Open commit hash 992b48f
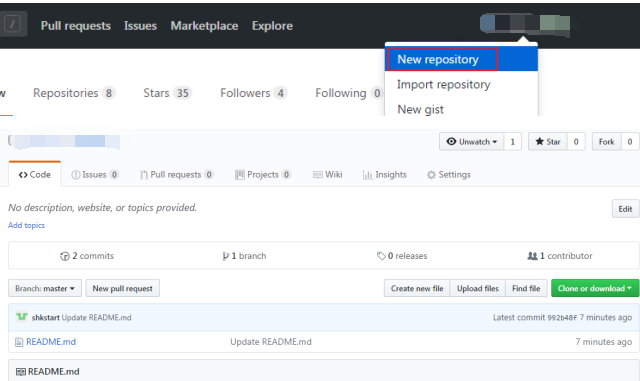The height and width of the screenshot is (381, 640). 562,317
